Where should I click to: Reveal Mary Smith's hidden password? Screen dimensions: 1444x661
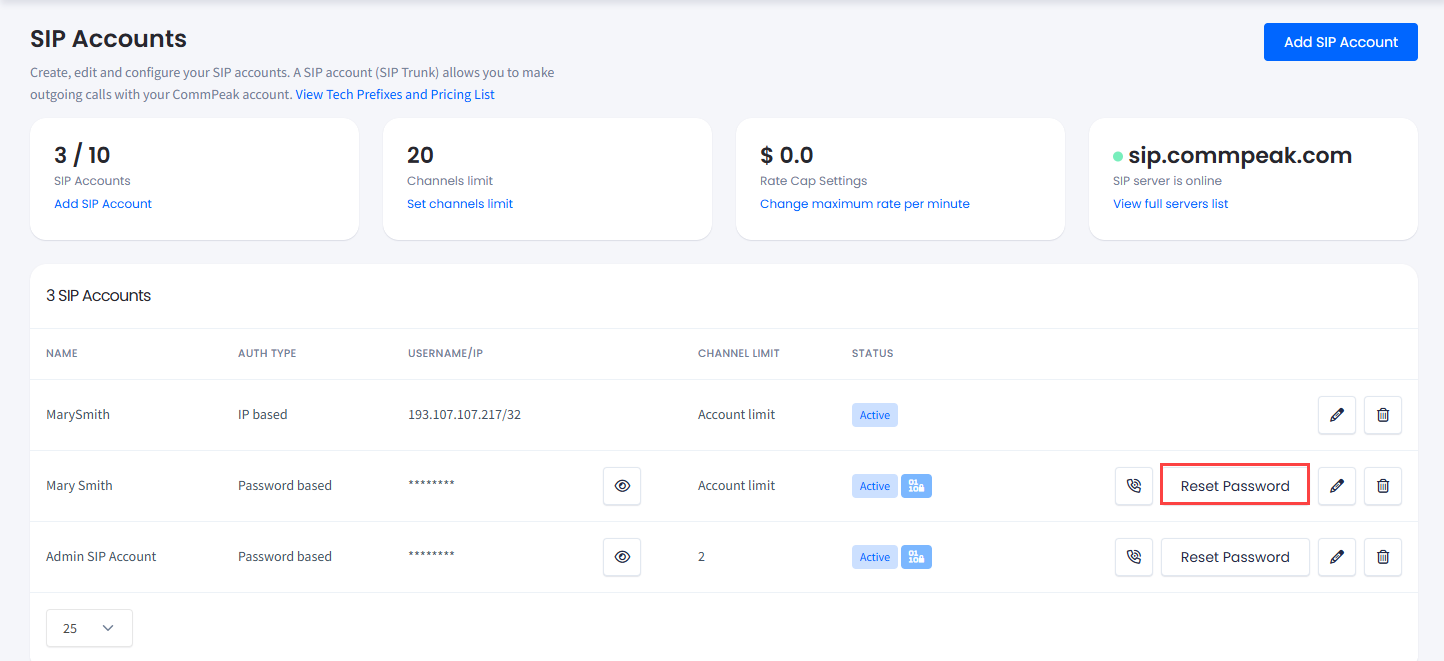pos(621,485)
